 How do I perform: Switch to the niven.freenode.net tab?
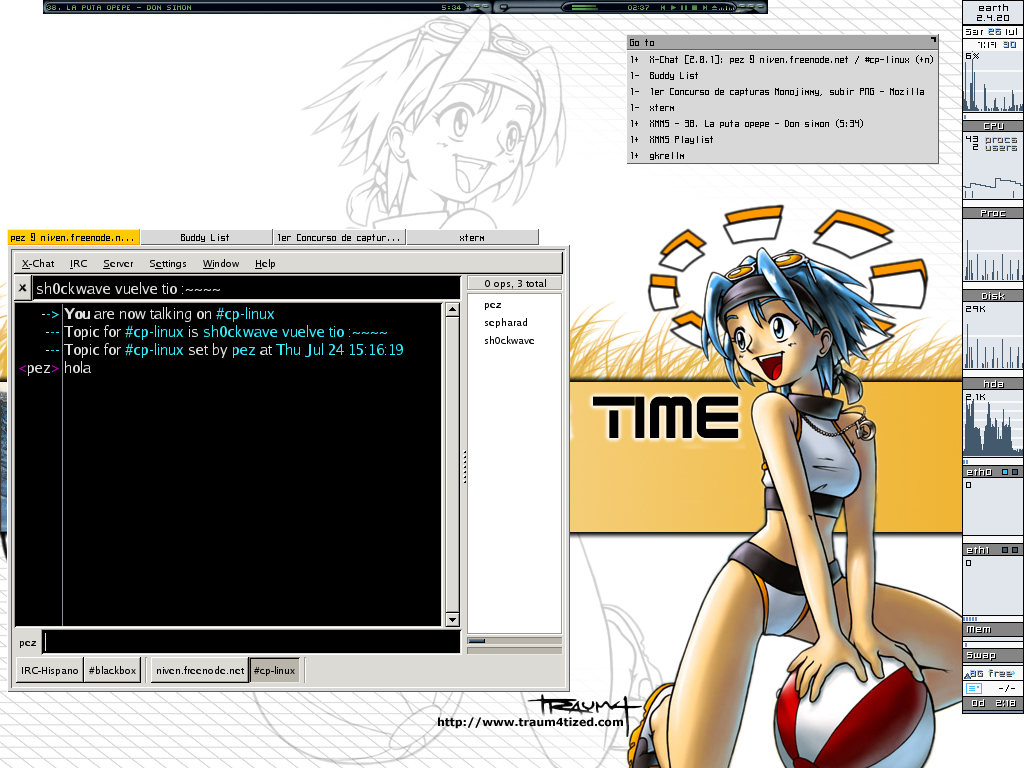(x=200, y=670)
